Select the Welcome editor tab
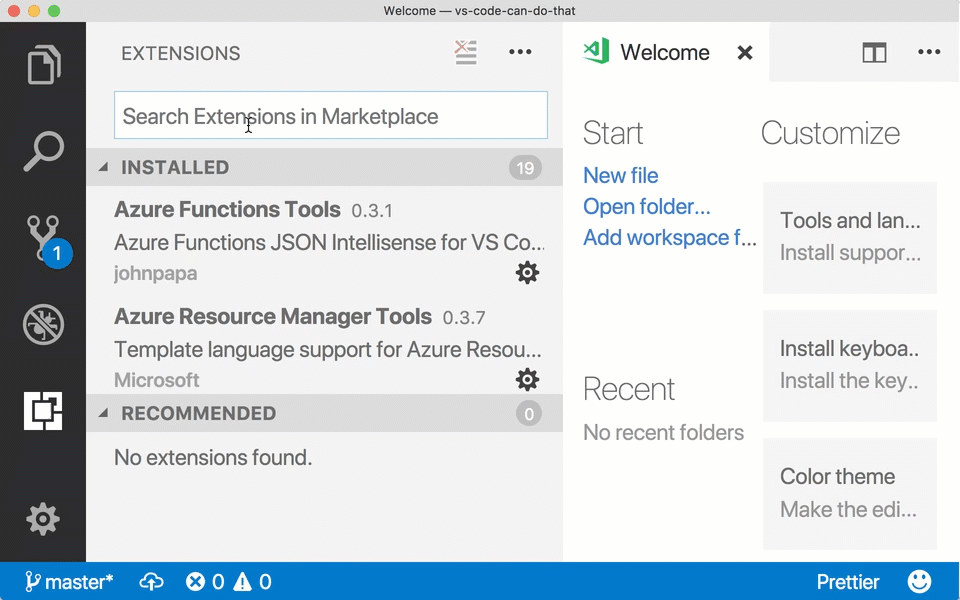The width and height of the screenshot is (960, 600). point(664,53)
